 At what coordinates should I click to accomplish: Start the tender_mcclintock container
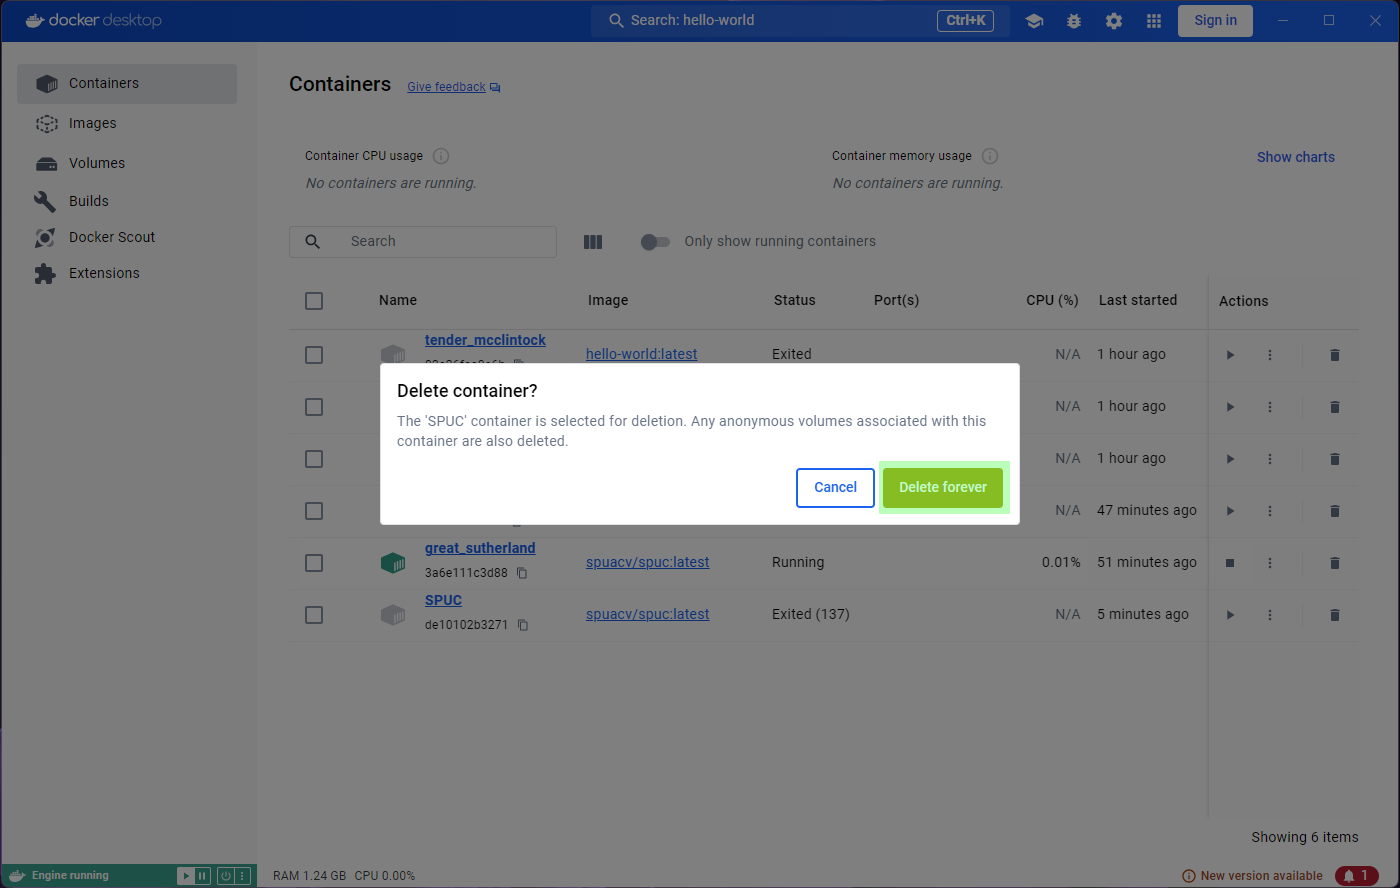(1230, 355)
